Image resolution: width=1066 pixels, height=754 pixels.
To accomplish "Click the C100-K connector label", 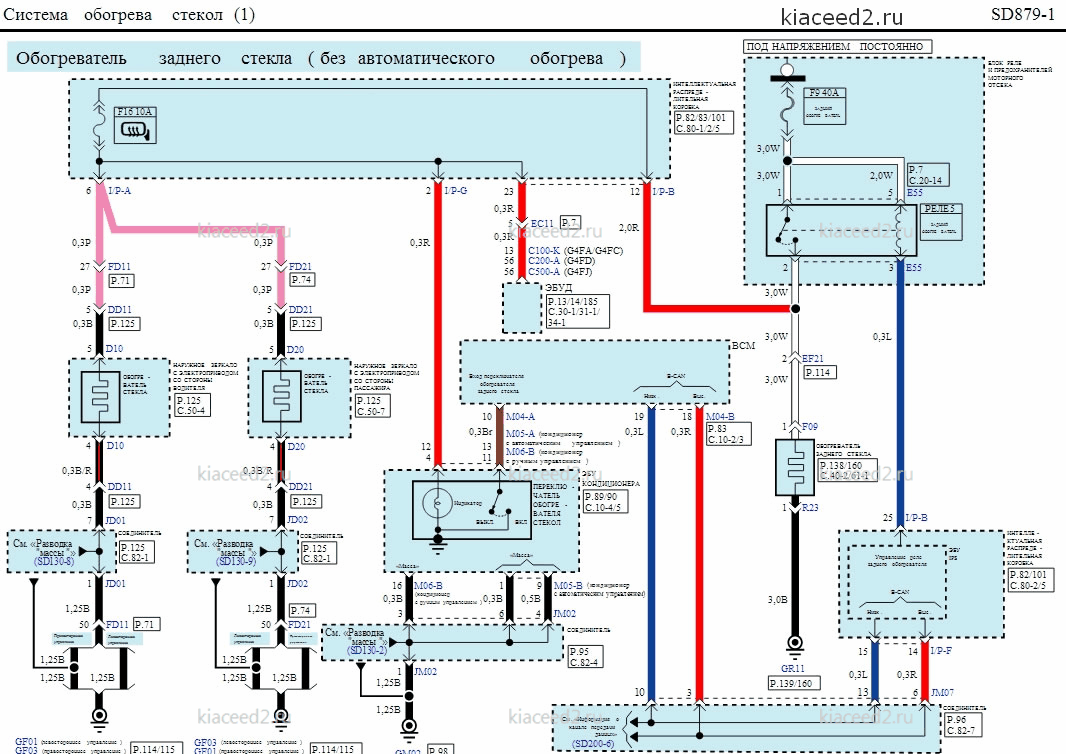I will pyautogui.click(x=544, y=251).
